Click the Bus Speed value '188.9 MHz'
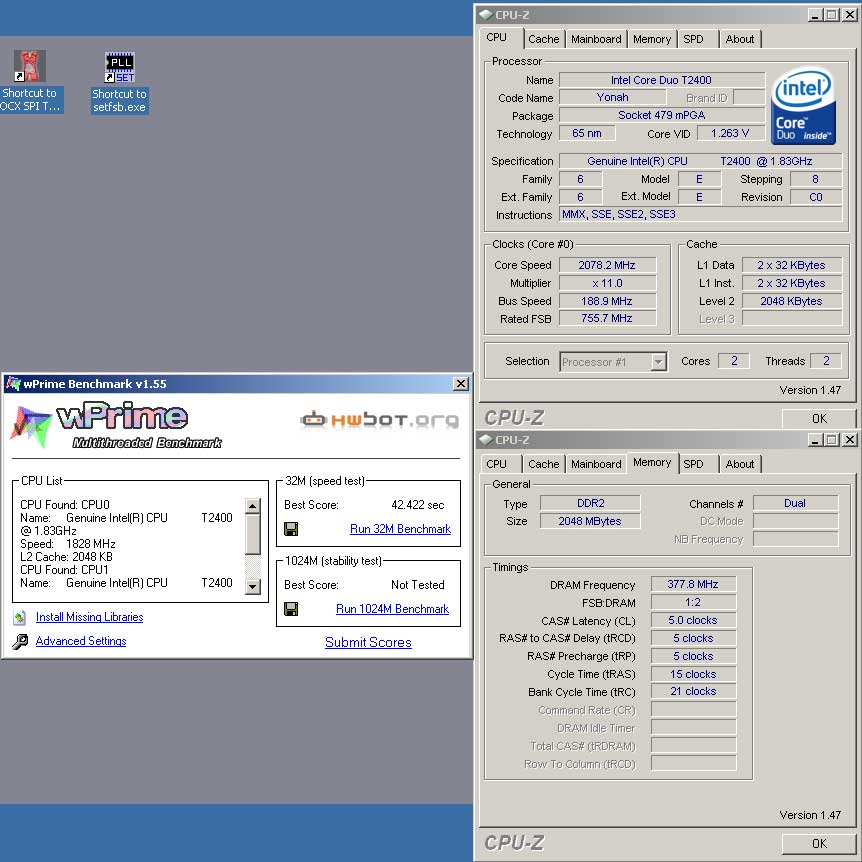Viewport: 862px width, 862px height. tap(607, 301)
